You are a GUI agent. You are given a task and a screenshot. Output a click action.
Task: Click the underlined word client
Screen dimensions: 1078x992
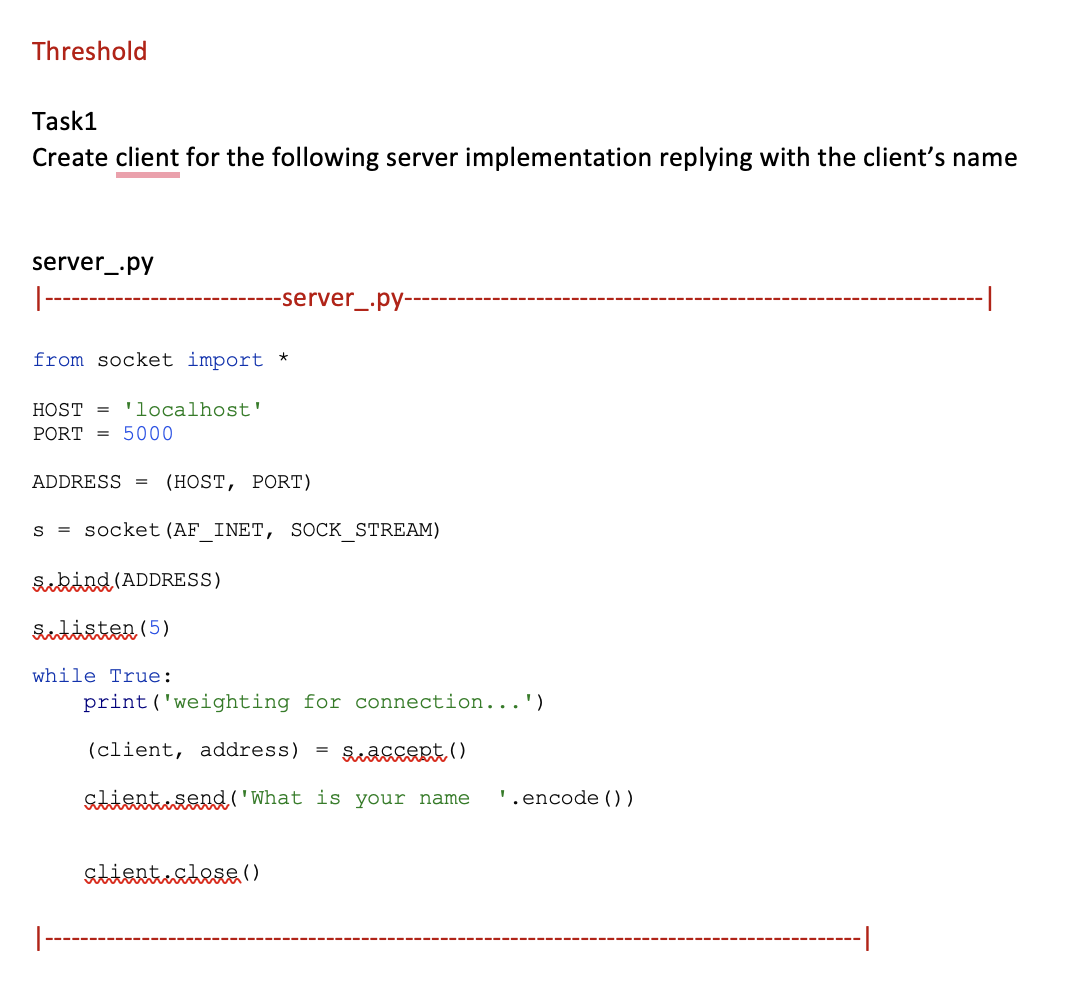coord(147,157)
